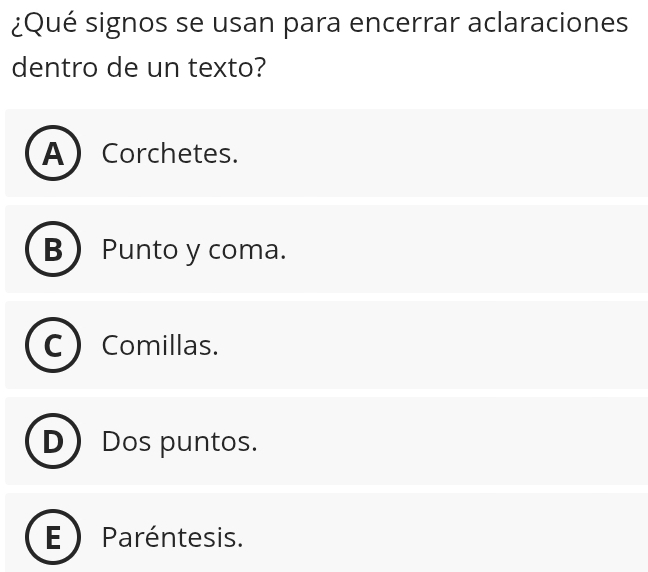Select the circled A option marker
Screen dimensions: 648x572
point(53,153)
